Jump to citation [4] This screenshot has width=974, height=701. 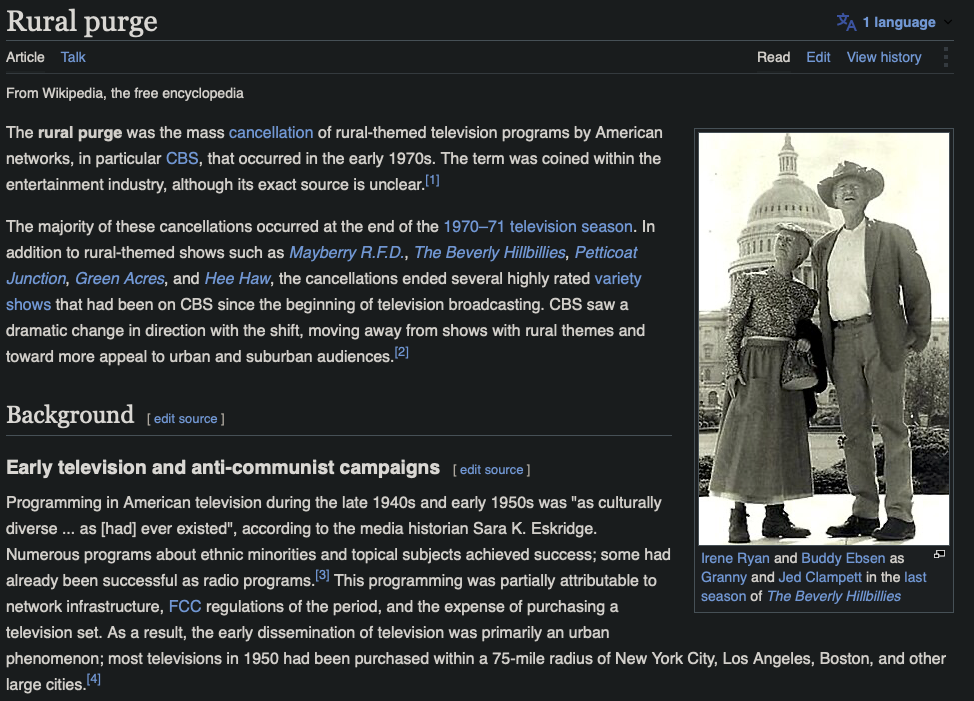93,679
